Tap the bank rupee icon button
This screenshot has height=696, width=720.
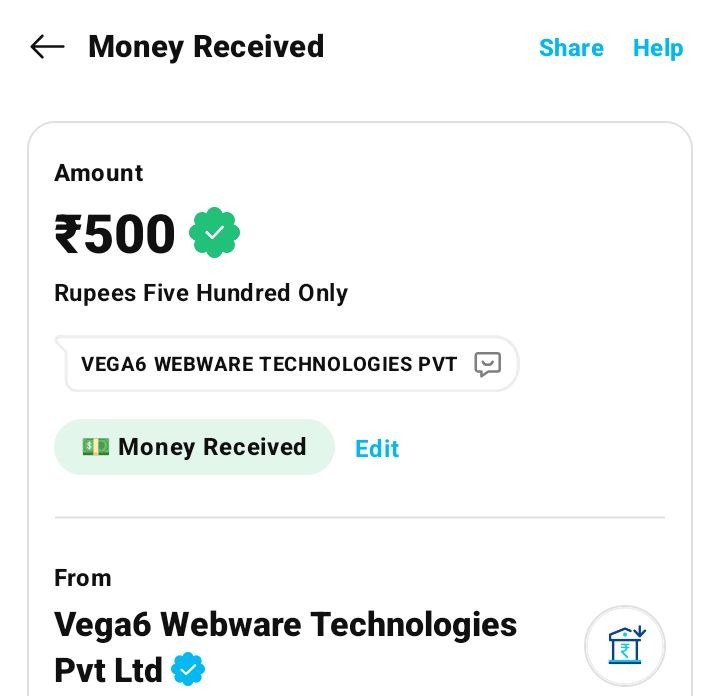tap(625, 646)
